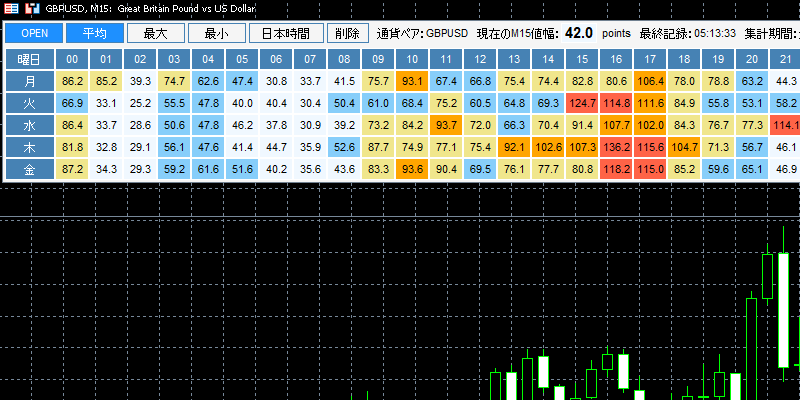Switch to the 平均 view
This screenshot has height=400, width=800.
coord(95,33)
